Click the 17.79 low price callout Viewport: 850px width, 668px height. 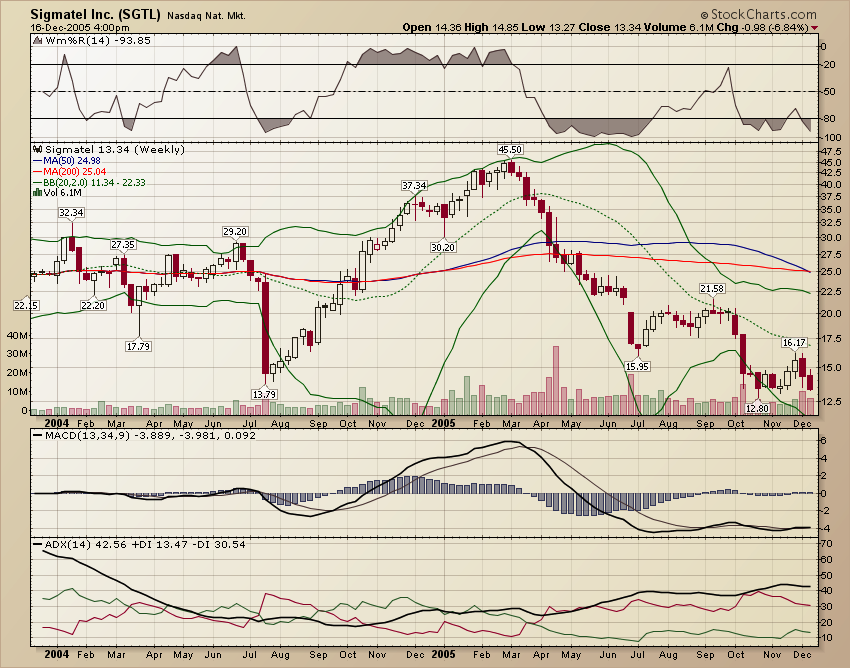pyautogui.click(x=138, y=346)
